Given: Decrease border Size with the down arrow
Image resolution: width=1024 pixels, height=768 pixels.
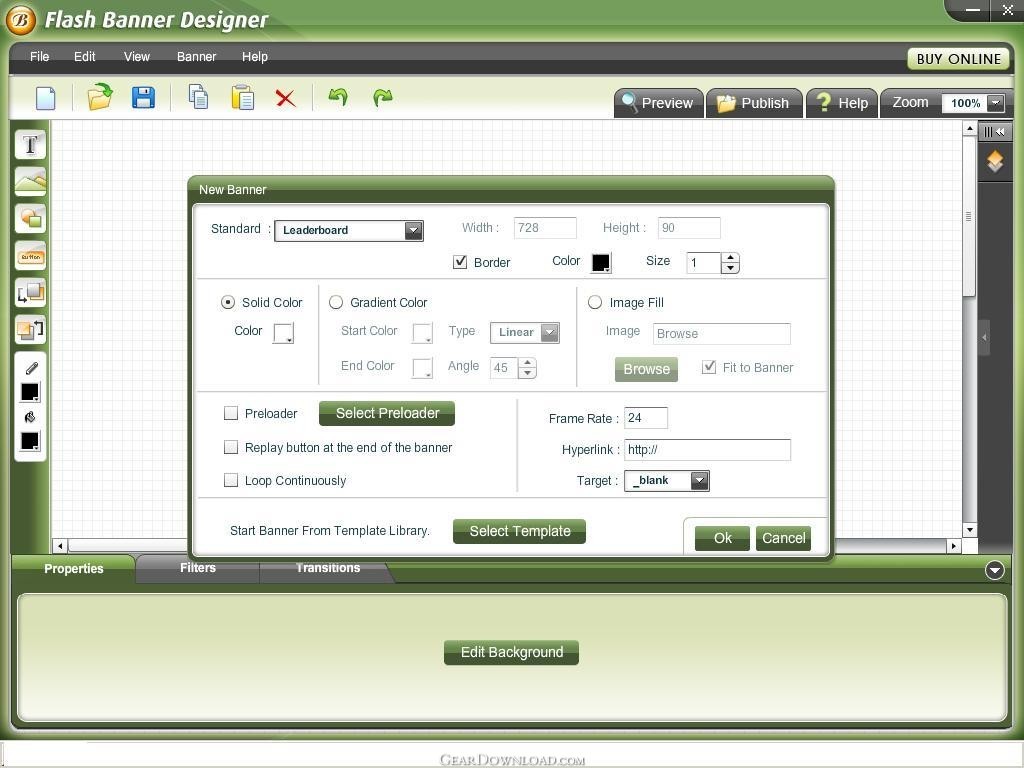Looking at the screenshot, I should (730, 268).
